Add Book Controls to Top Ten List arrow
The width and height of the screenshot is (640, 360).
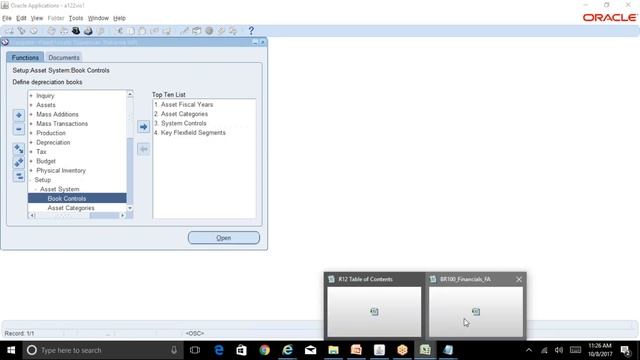[143, 127]
